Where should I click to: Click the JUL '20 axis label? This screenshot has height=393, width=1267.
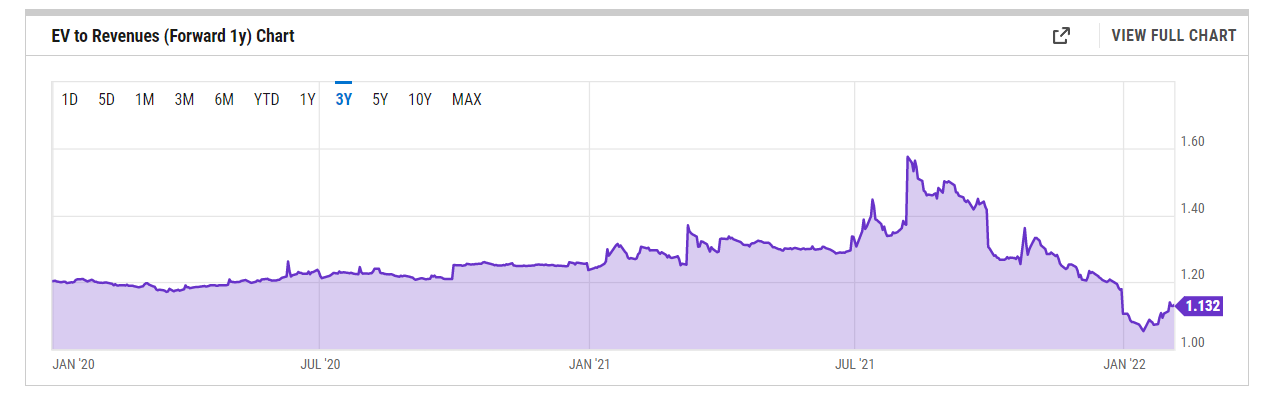(x=320, y=365)
